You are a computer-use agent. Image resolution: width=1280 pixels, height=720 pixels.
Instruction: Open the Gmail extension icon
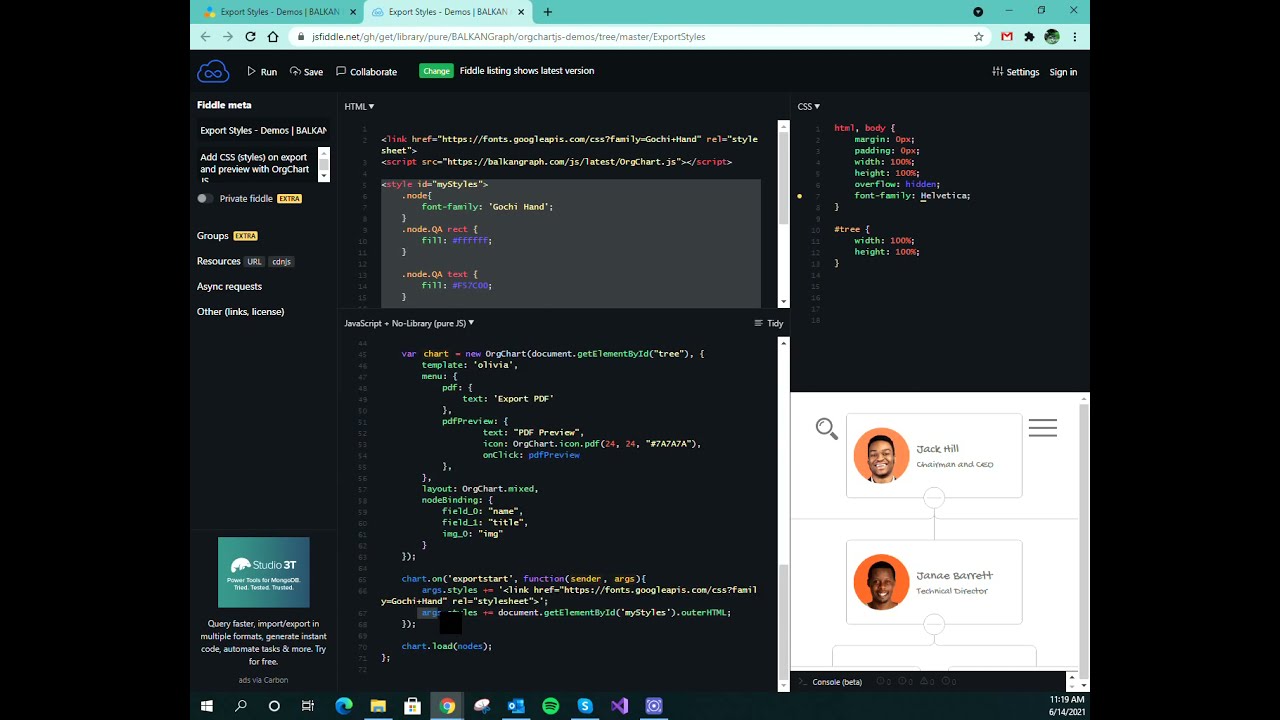pyautogui.click(x=1006, y=37)
